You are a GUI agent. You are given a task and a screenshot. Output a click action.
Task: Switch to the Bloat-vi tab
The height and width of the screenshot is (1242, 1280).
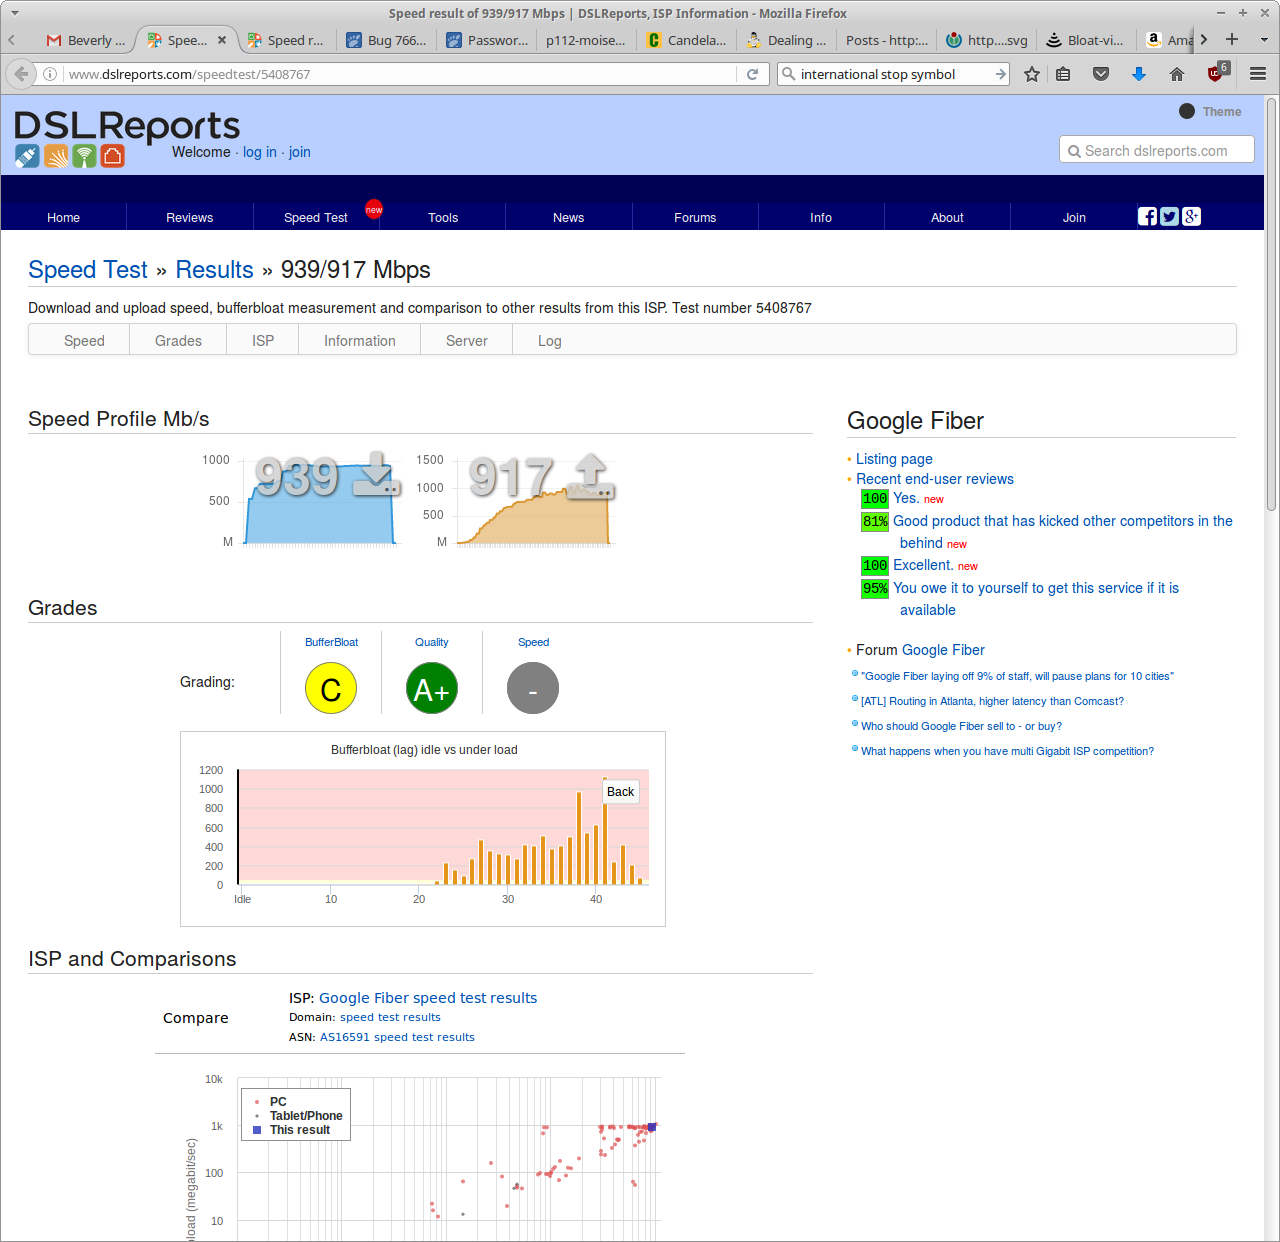click(1086, 40)
